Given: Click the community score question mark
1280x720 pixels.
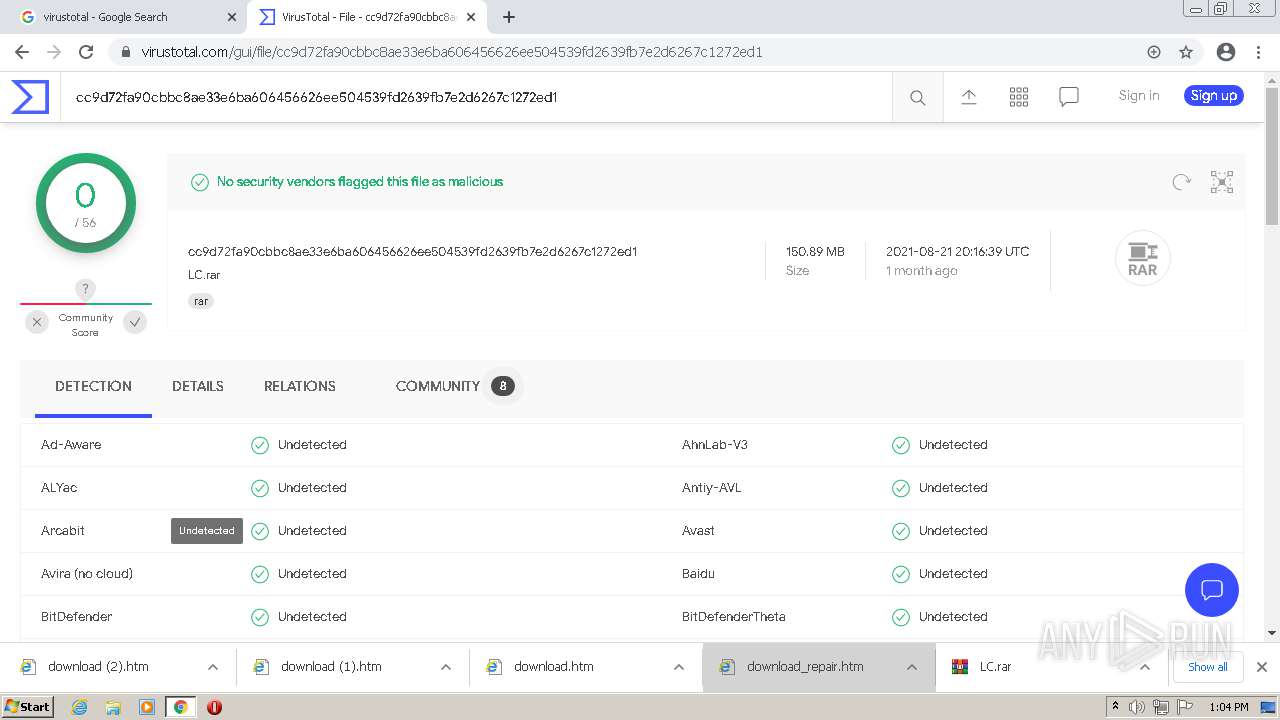Looking at the screenshot, I should 86,290.
